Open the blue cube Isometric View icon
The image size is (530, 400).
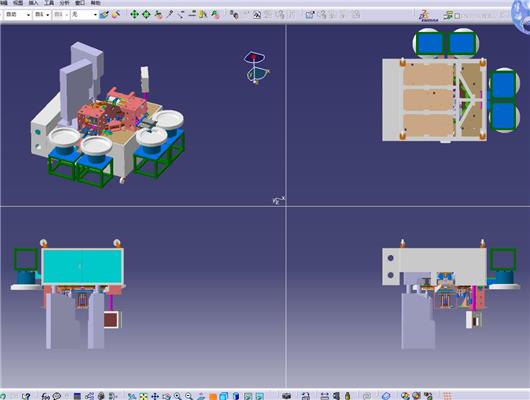[224, 396]
